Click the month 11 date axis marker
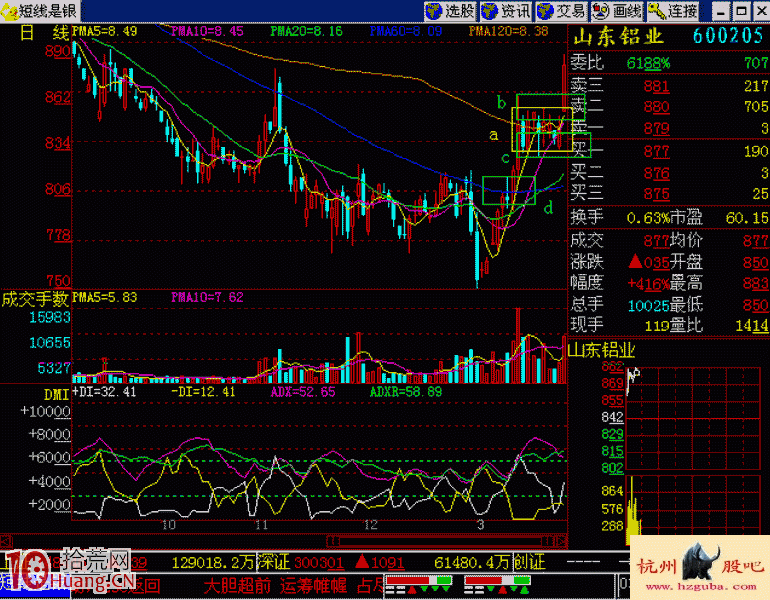This screenshot has width=770, height=600. [262, 525]
